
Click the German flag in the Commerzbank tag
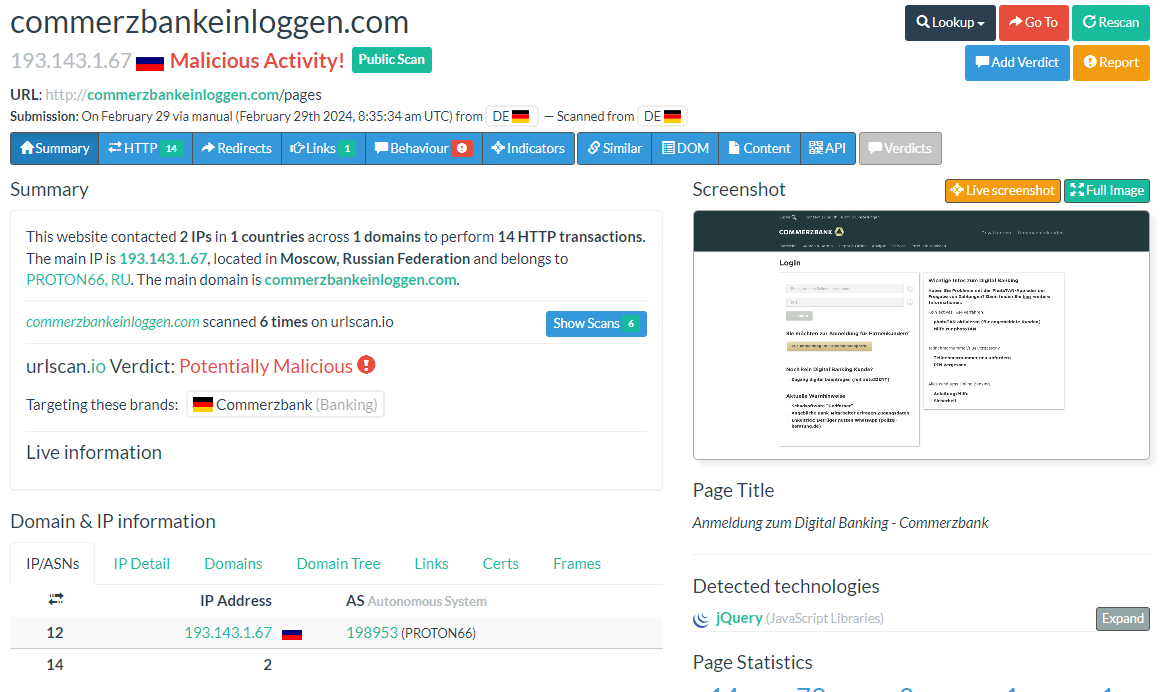203,404
